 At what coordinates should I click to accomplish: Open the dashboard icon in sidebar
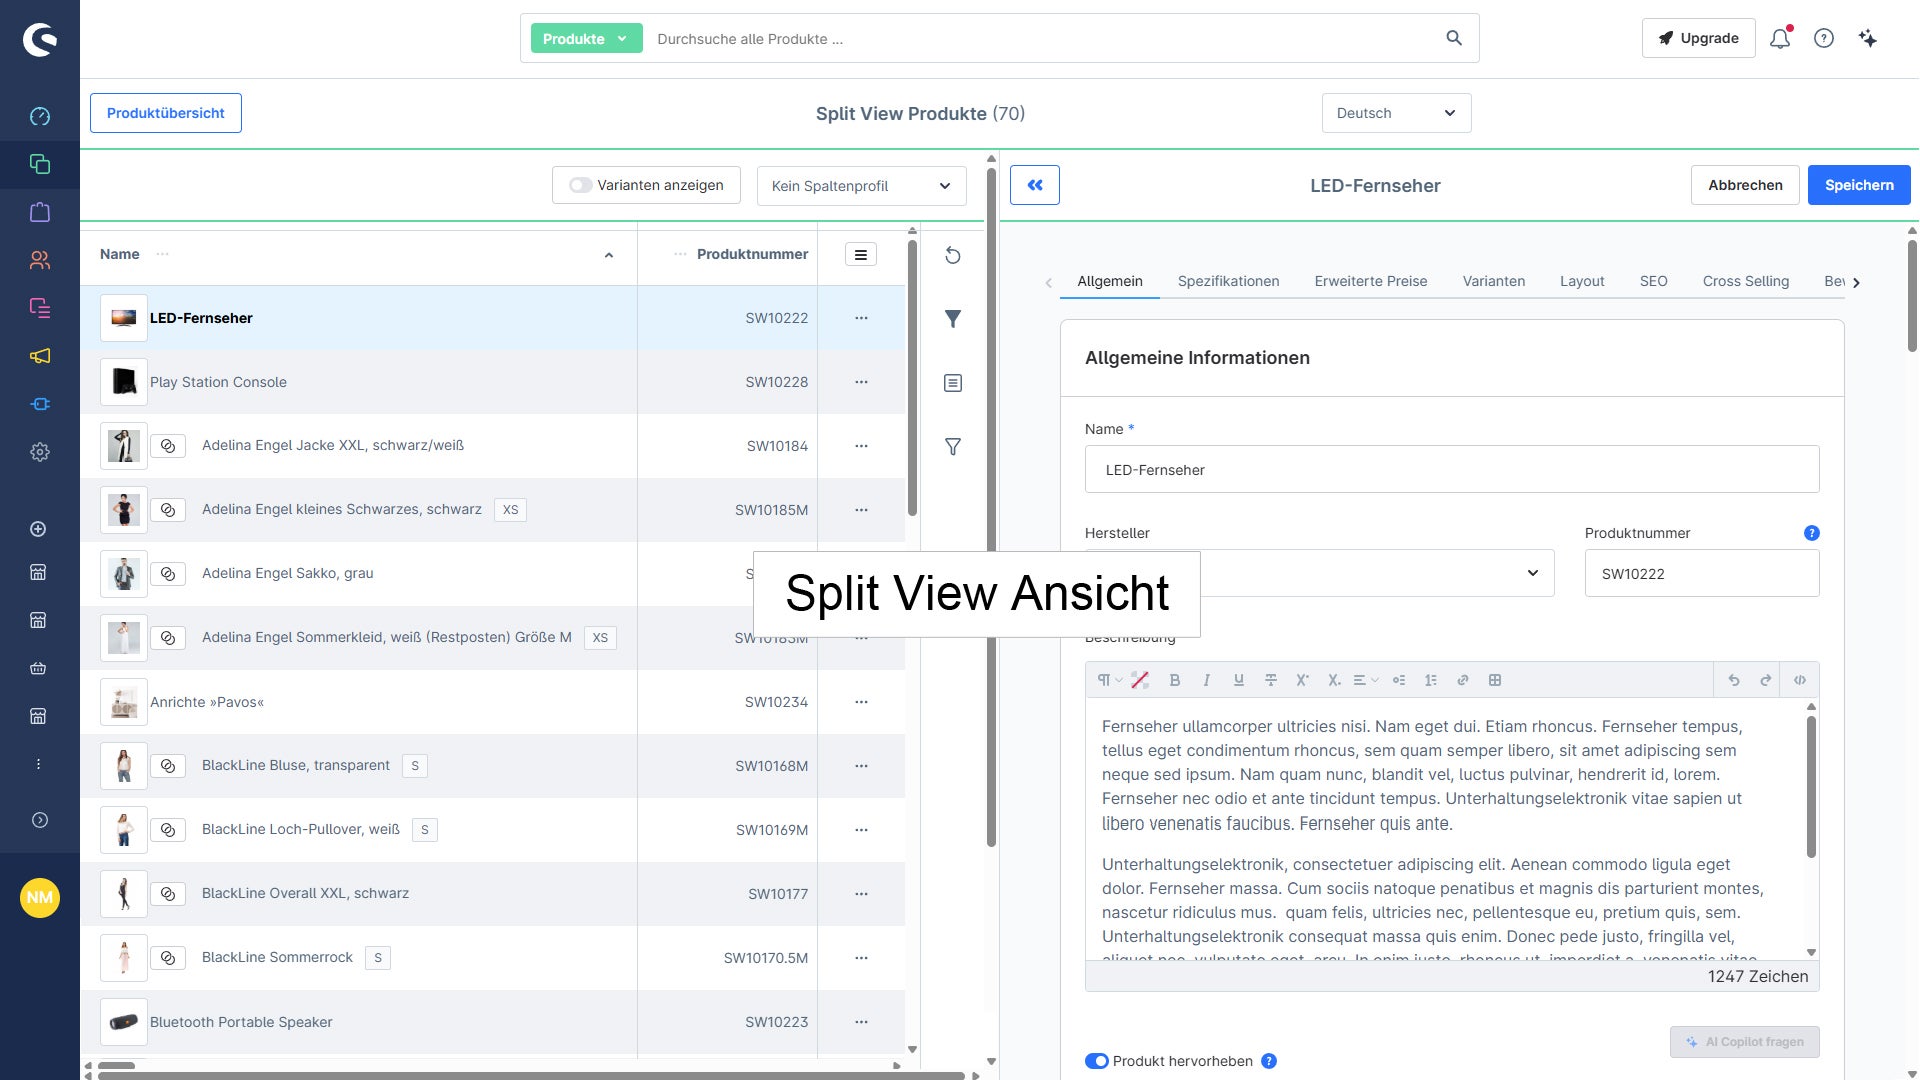click(39, 117)
